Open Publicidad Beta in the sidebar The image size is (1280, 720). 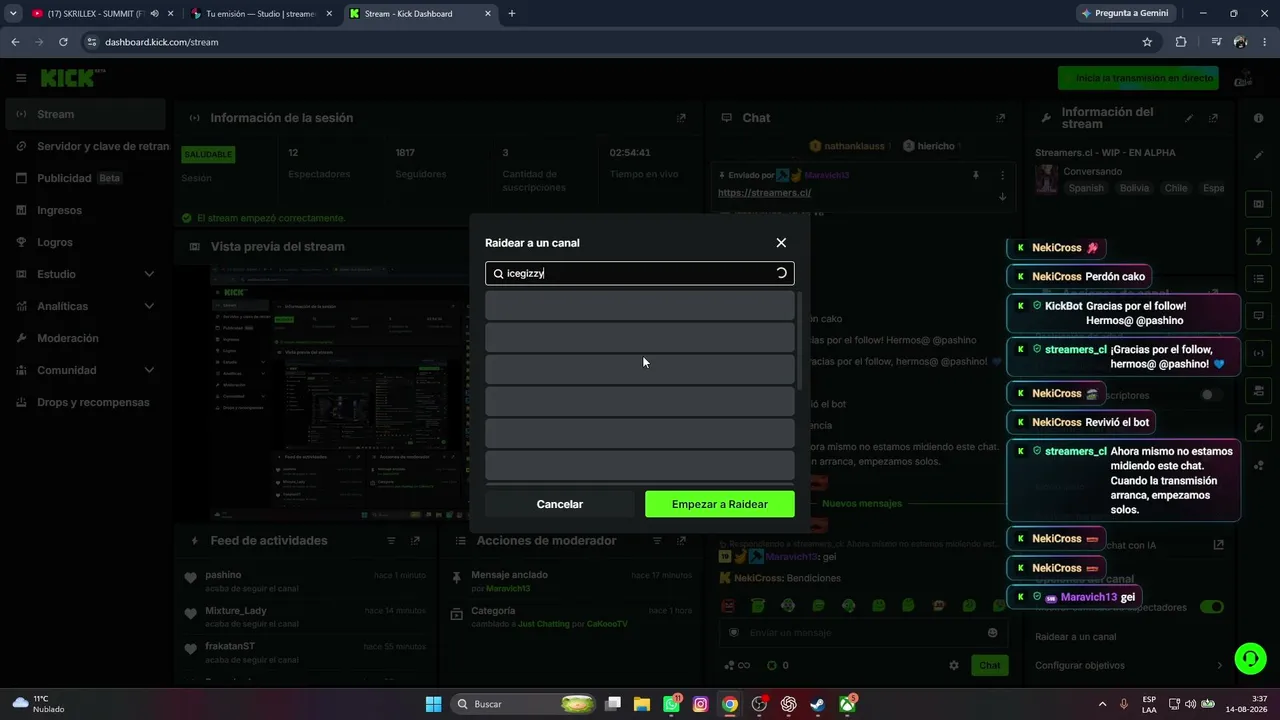pyautogui.click(x=85, y=178)
